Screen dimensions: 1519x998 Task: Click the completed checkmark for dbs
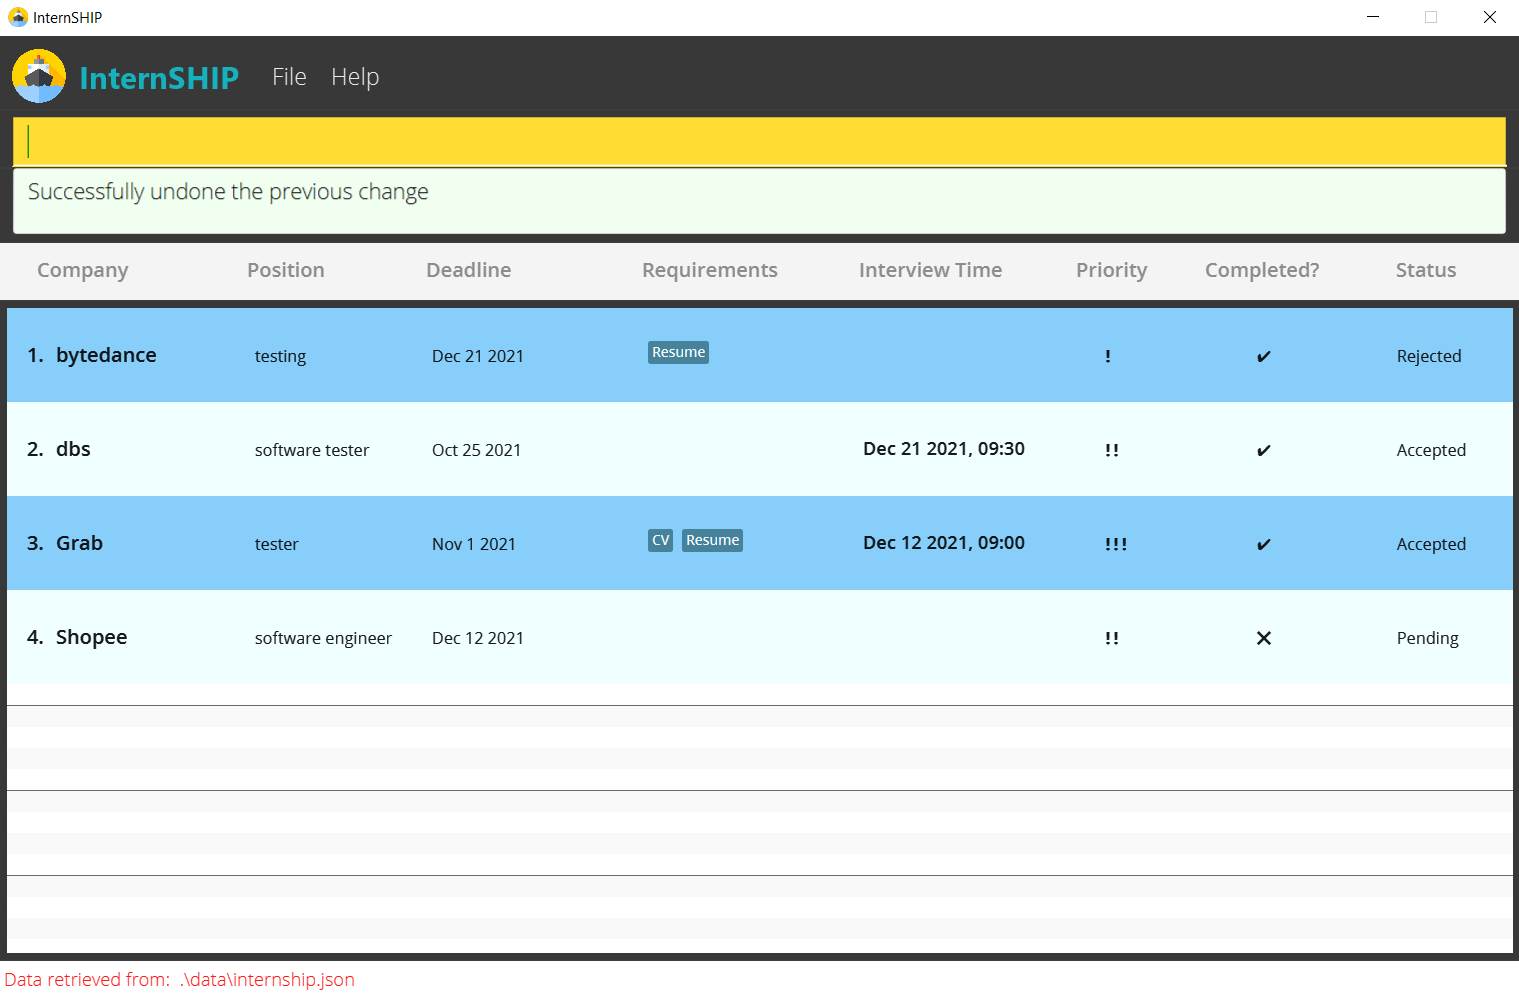(1264, 450)
